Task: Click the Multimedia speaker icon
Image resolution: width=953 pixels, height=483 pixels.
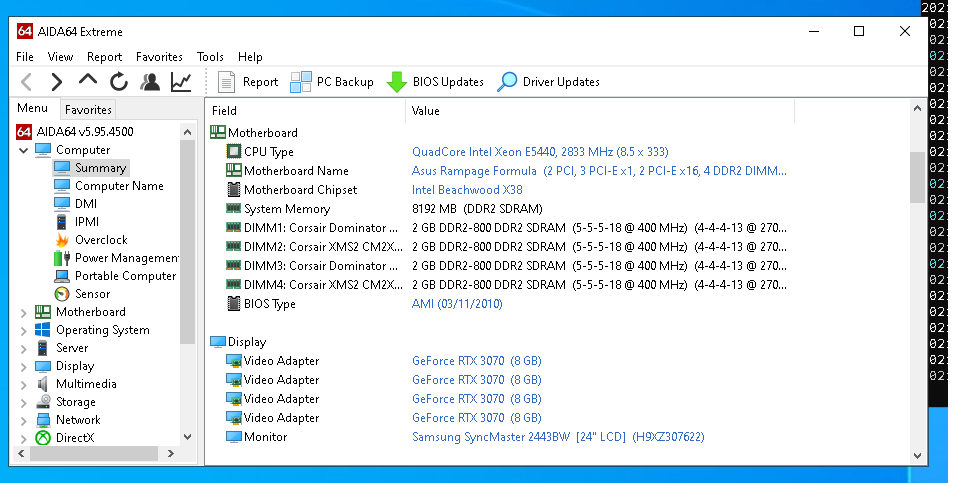Action: pyautogui.click(x=43, y=384)
